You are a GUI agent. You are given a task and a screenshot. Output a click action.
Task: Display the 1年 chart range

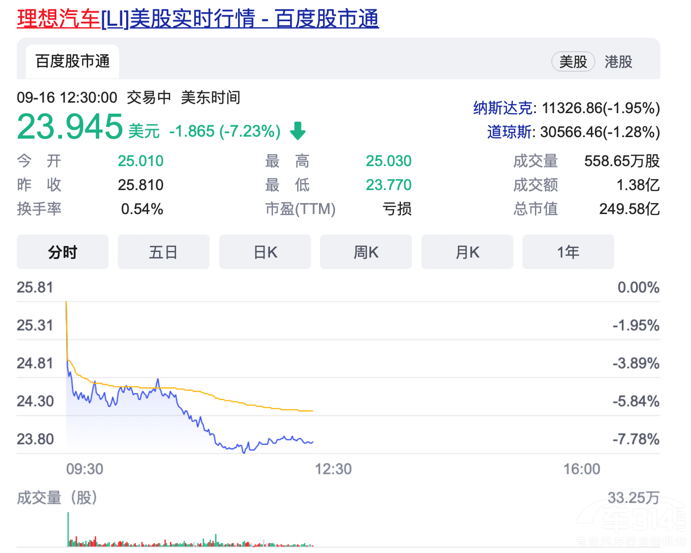(x=567, y=252)
